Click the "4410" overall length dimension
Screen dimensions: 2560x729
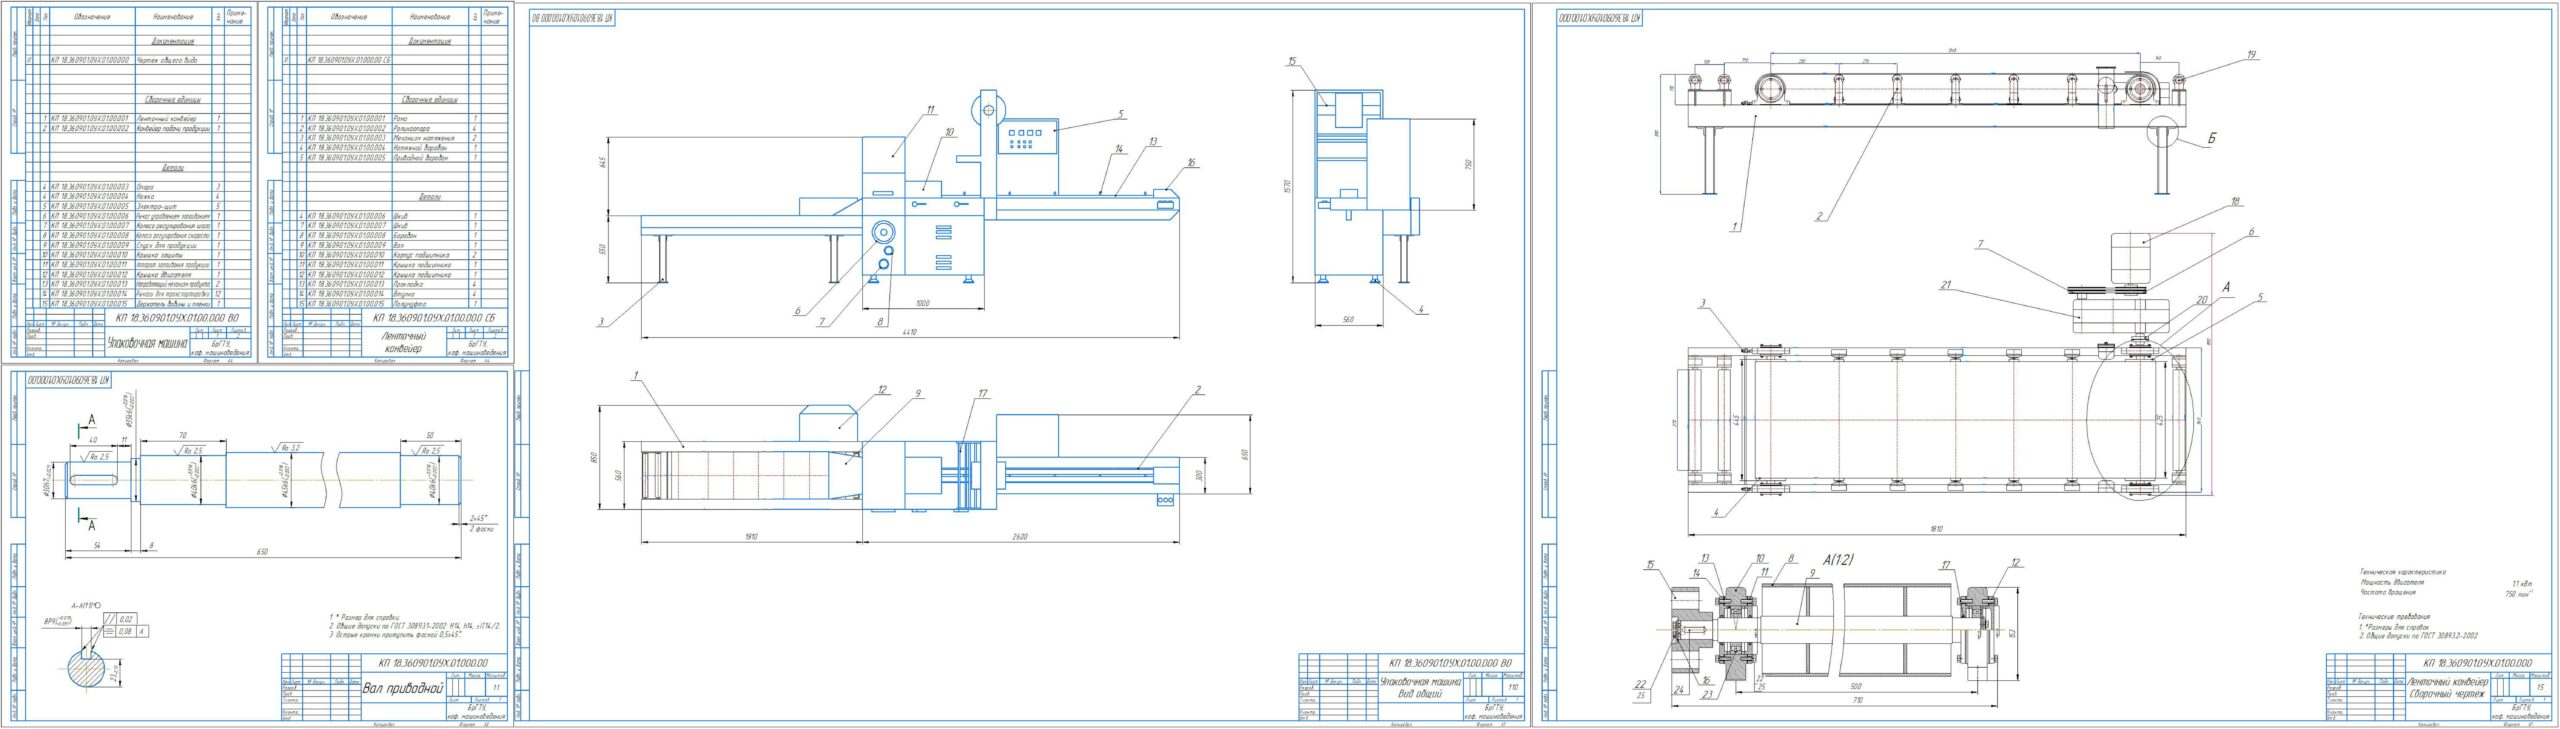tap(908, 331)
